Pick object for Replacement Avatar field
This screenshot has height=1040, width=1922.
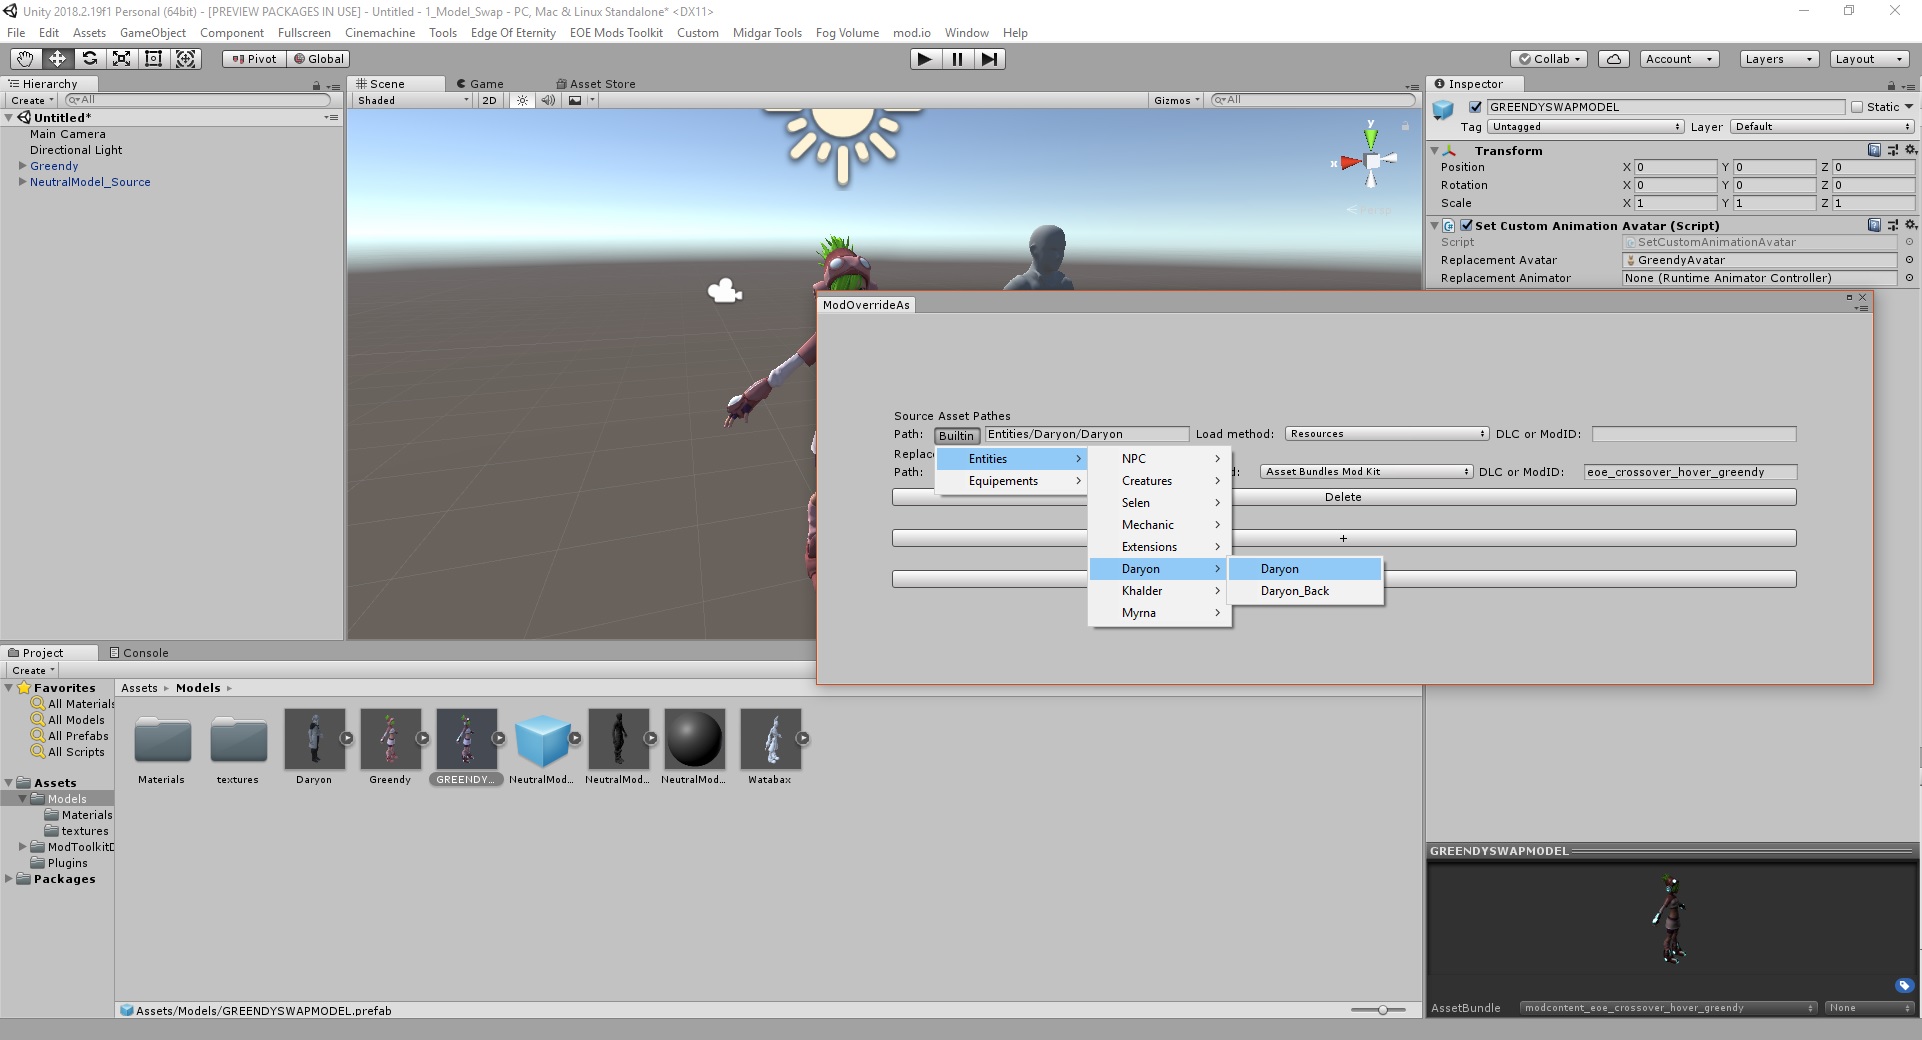pyautogui.click(x=1909, y=260)
